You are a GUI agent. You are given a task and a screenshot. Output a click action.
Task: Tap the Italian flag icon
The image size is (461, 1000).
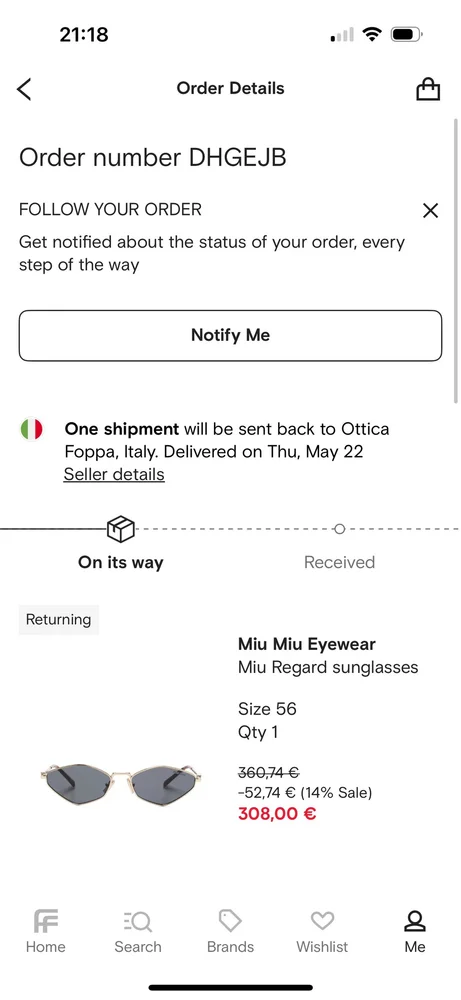click(x=31, y=429)
